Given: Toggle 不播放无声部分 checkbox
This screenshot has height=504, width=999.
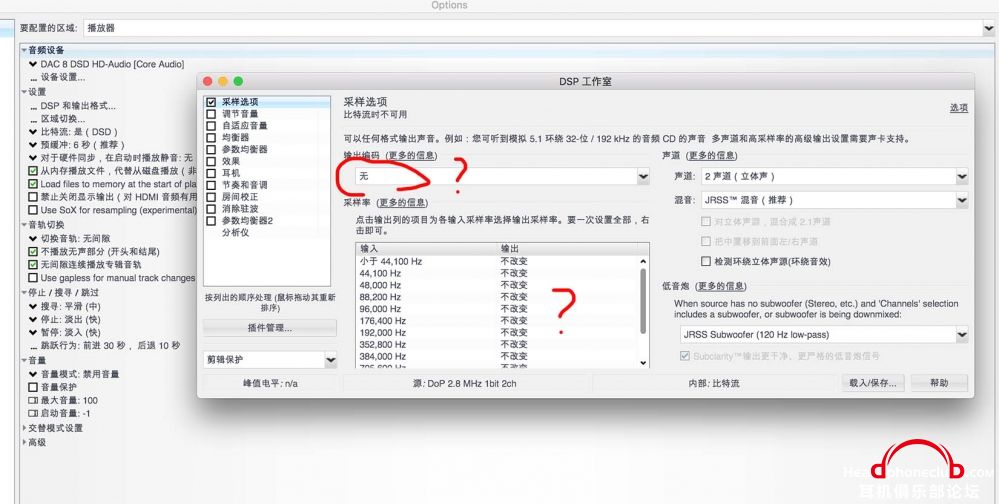Looking at the screenshot, I should [x=32, y=252].
